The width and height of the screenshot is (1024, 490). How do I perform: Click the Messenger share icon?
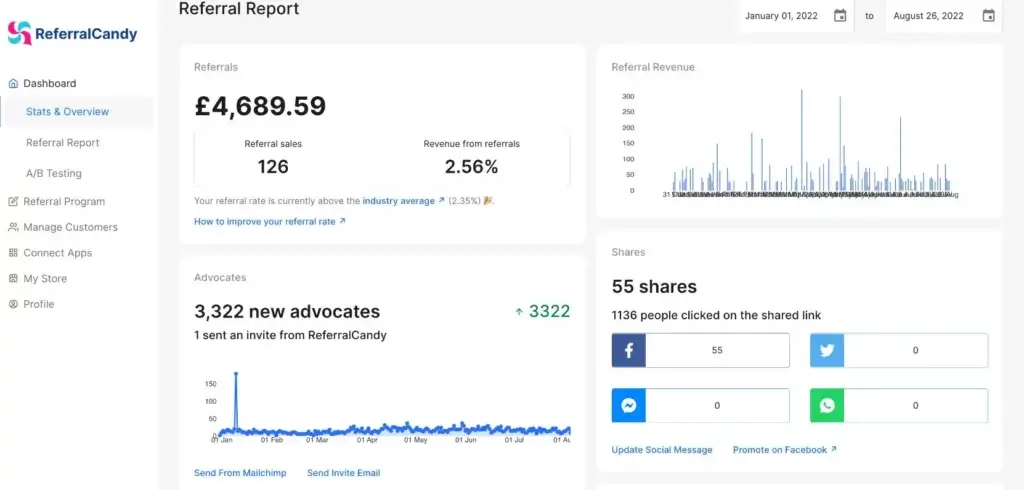point(629,405)
